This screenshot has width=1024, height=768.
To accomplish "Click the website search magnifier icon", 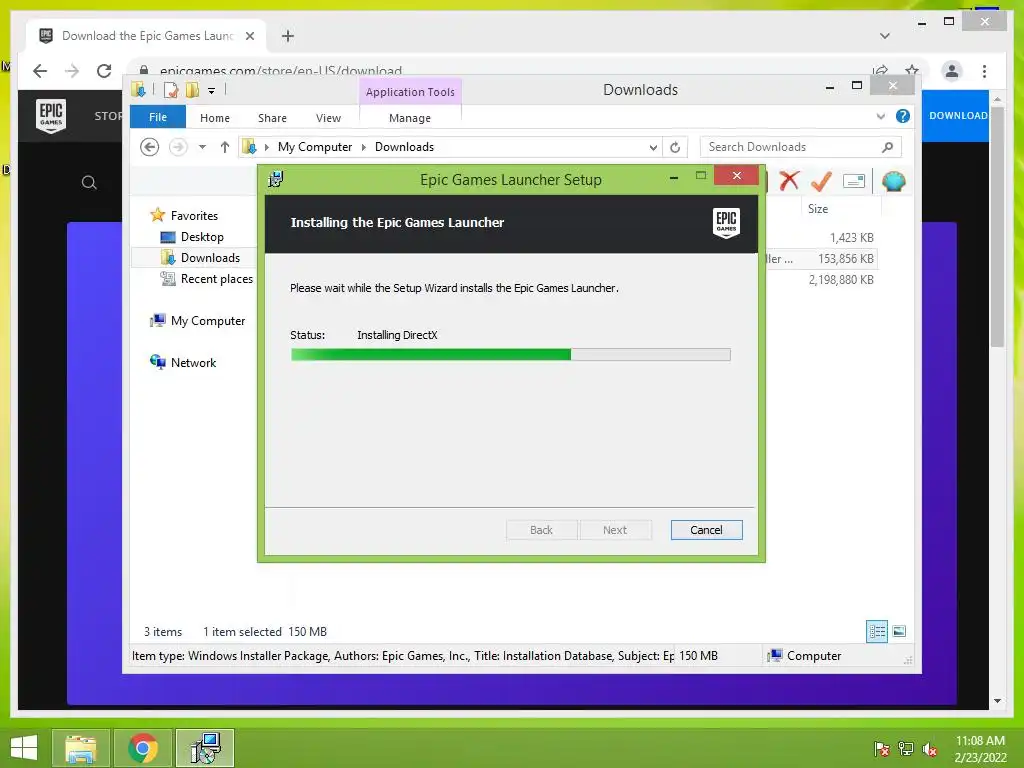I will (x=89, y=183).
